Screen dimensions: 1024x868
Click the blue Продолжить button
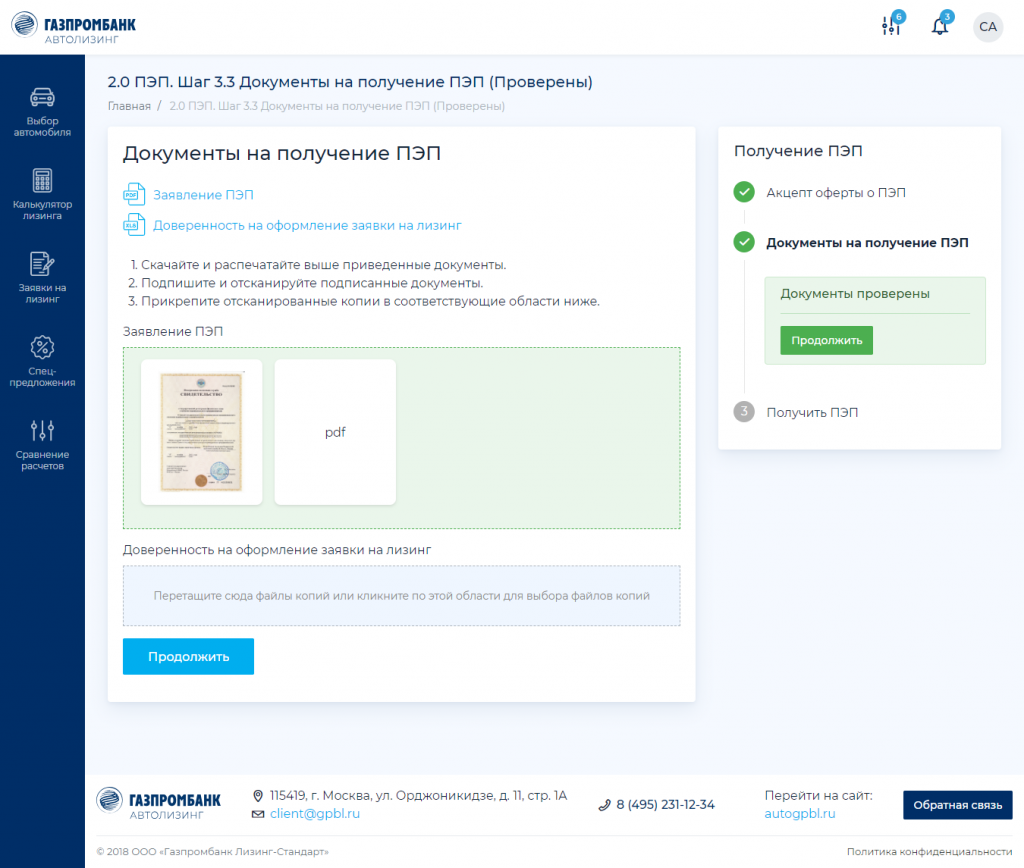tap(188, 656)
